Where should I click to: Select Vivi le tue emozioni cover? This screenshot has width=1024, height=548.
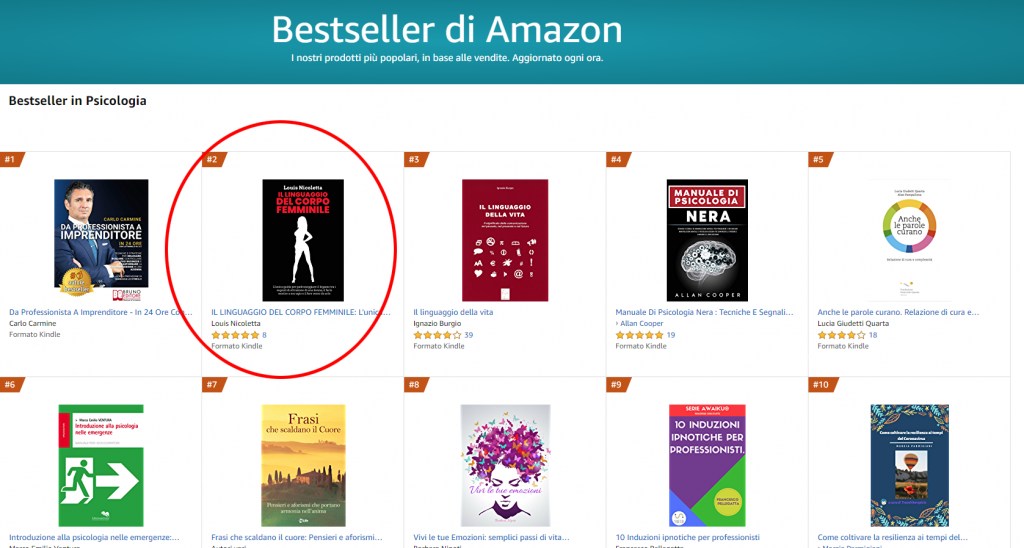(x=505, y=465)
